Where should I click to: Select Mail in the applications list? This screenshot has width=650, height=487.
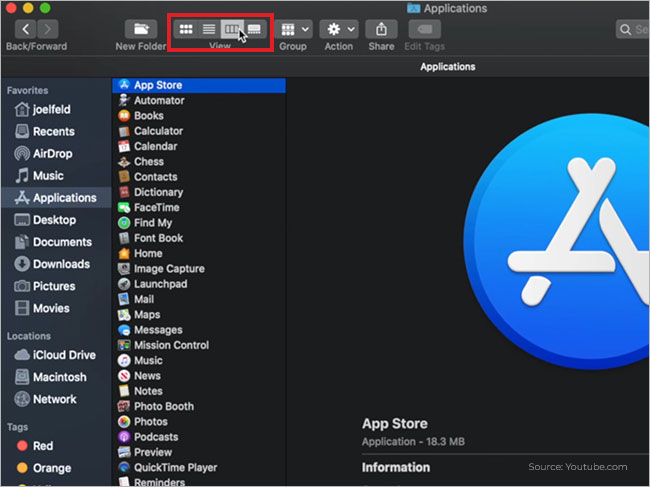(x=199, y=299)
